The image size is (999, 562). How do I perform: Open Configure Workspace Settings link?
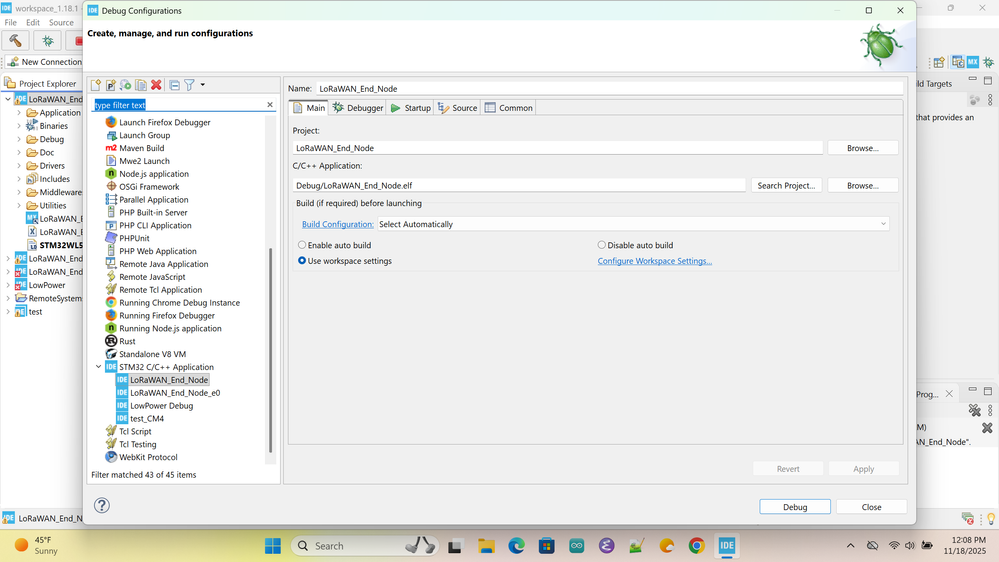click(654, 261)
